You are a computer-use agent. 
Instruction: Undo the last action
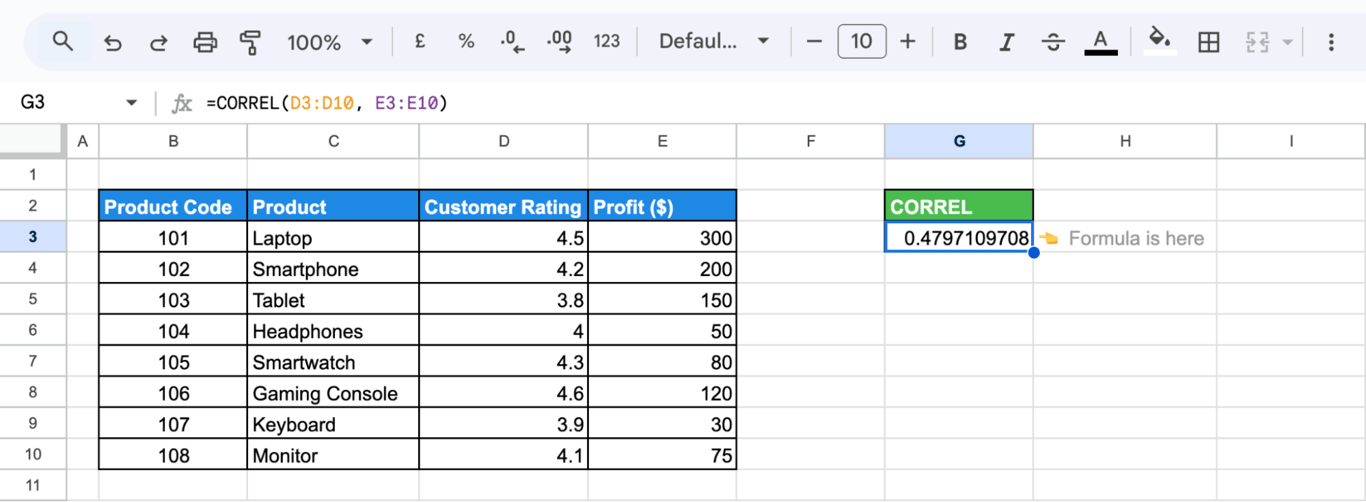point(113,42)
